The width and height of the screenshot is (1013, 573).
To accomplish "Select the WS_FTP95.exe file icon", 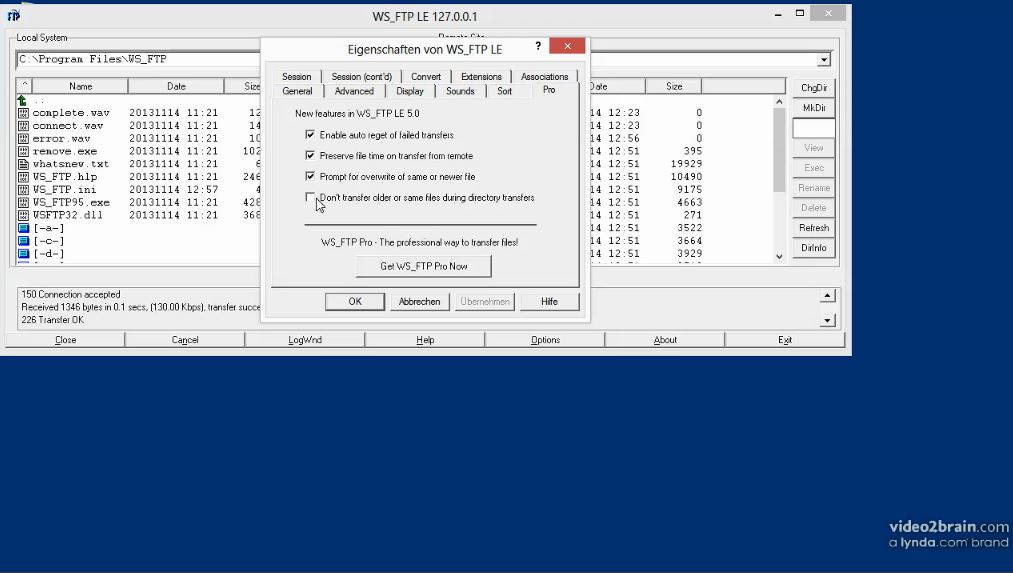I will [23, 202].
